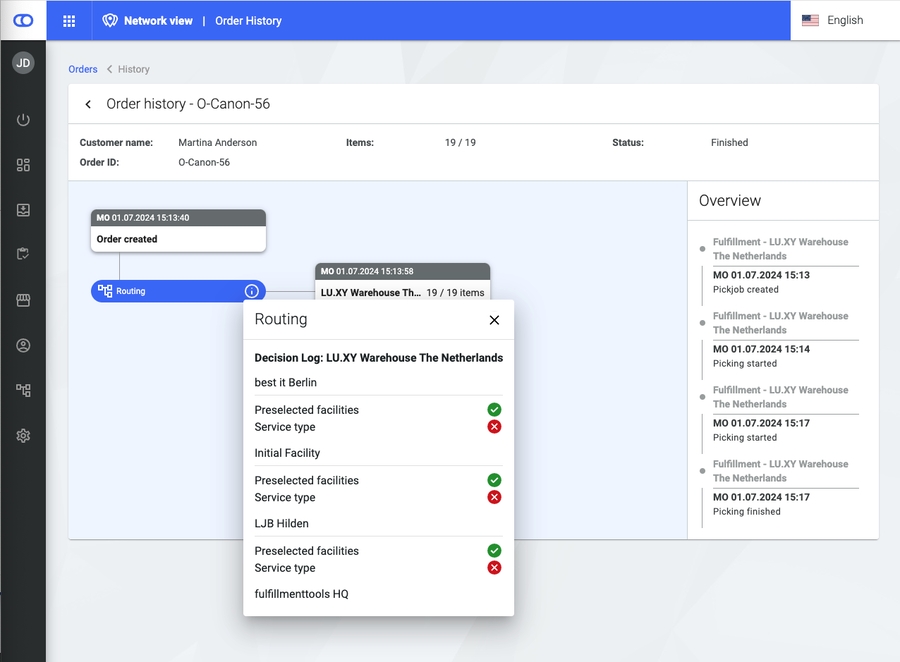Click the JD user avatar

pos(23,63)
